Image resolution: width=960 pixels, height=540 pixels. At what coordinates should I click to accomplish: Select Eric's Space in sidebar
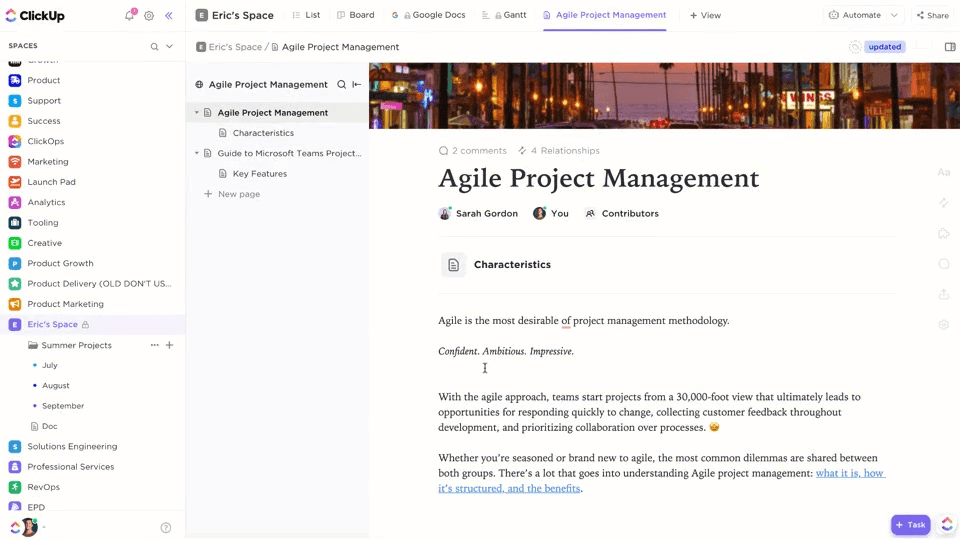pyautogui.click(x=52, y=324)
